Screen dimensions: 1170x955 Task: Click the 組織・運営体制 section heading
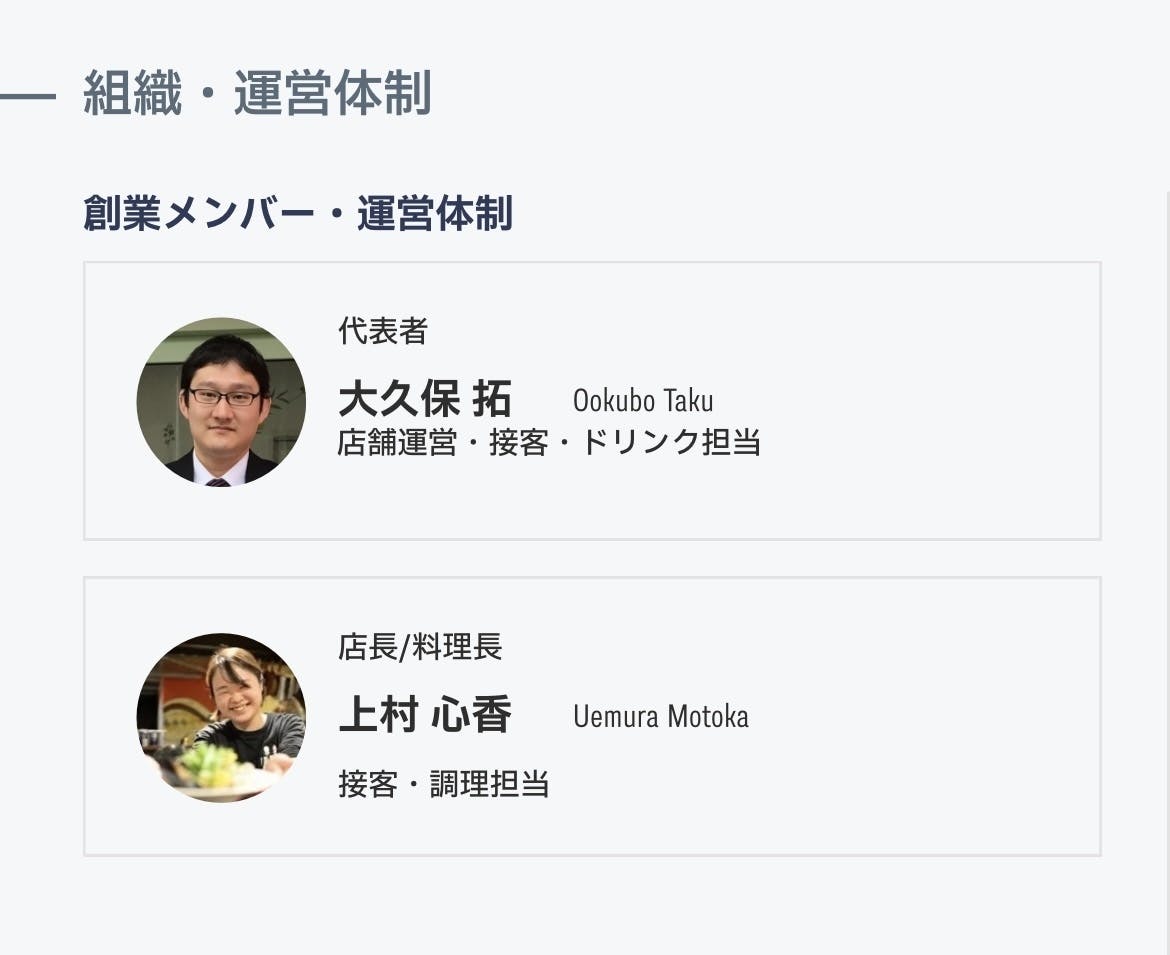click(257, 95)
